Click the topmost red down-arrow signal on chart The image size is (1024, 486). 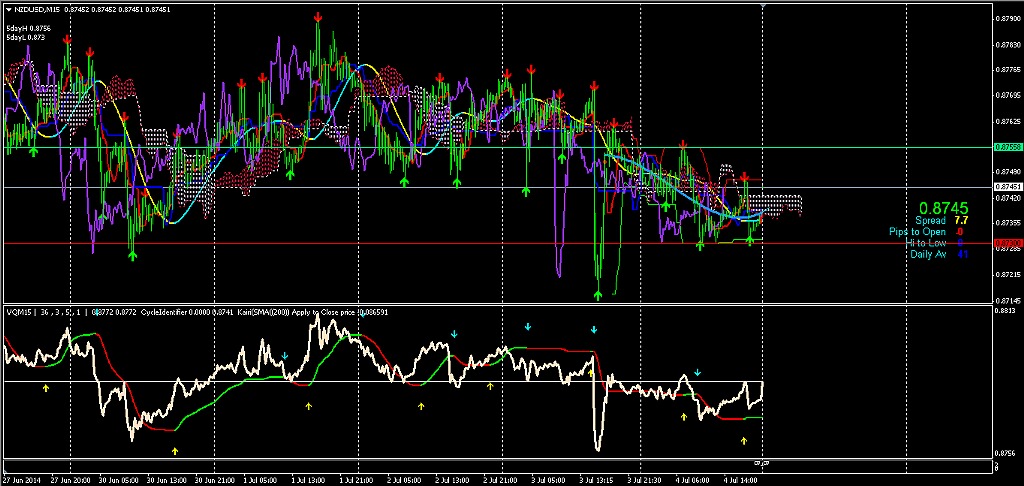pos(317,19)
